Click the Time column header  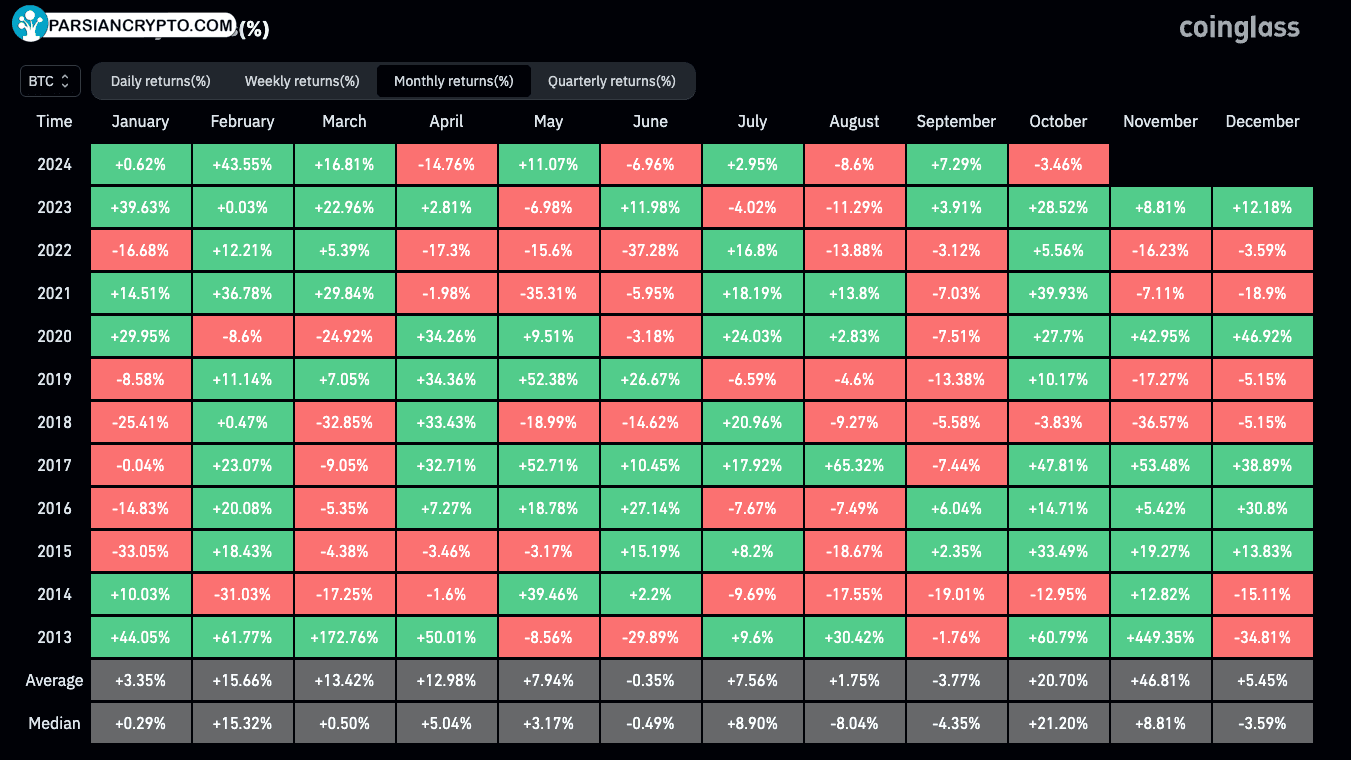point(54,121)
